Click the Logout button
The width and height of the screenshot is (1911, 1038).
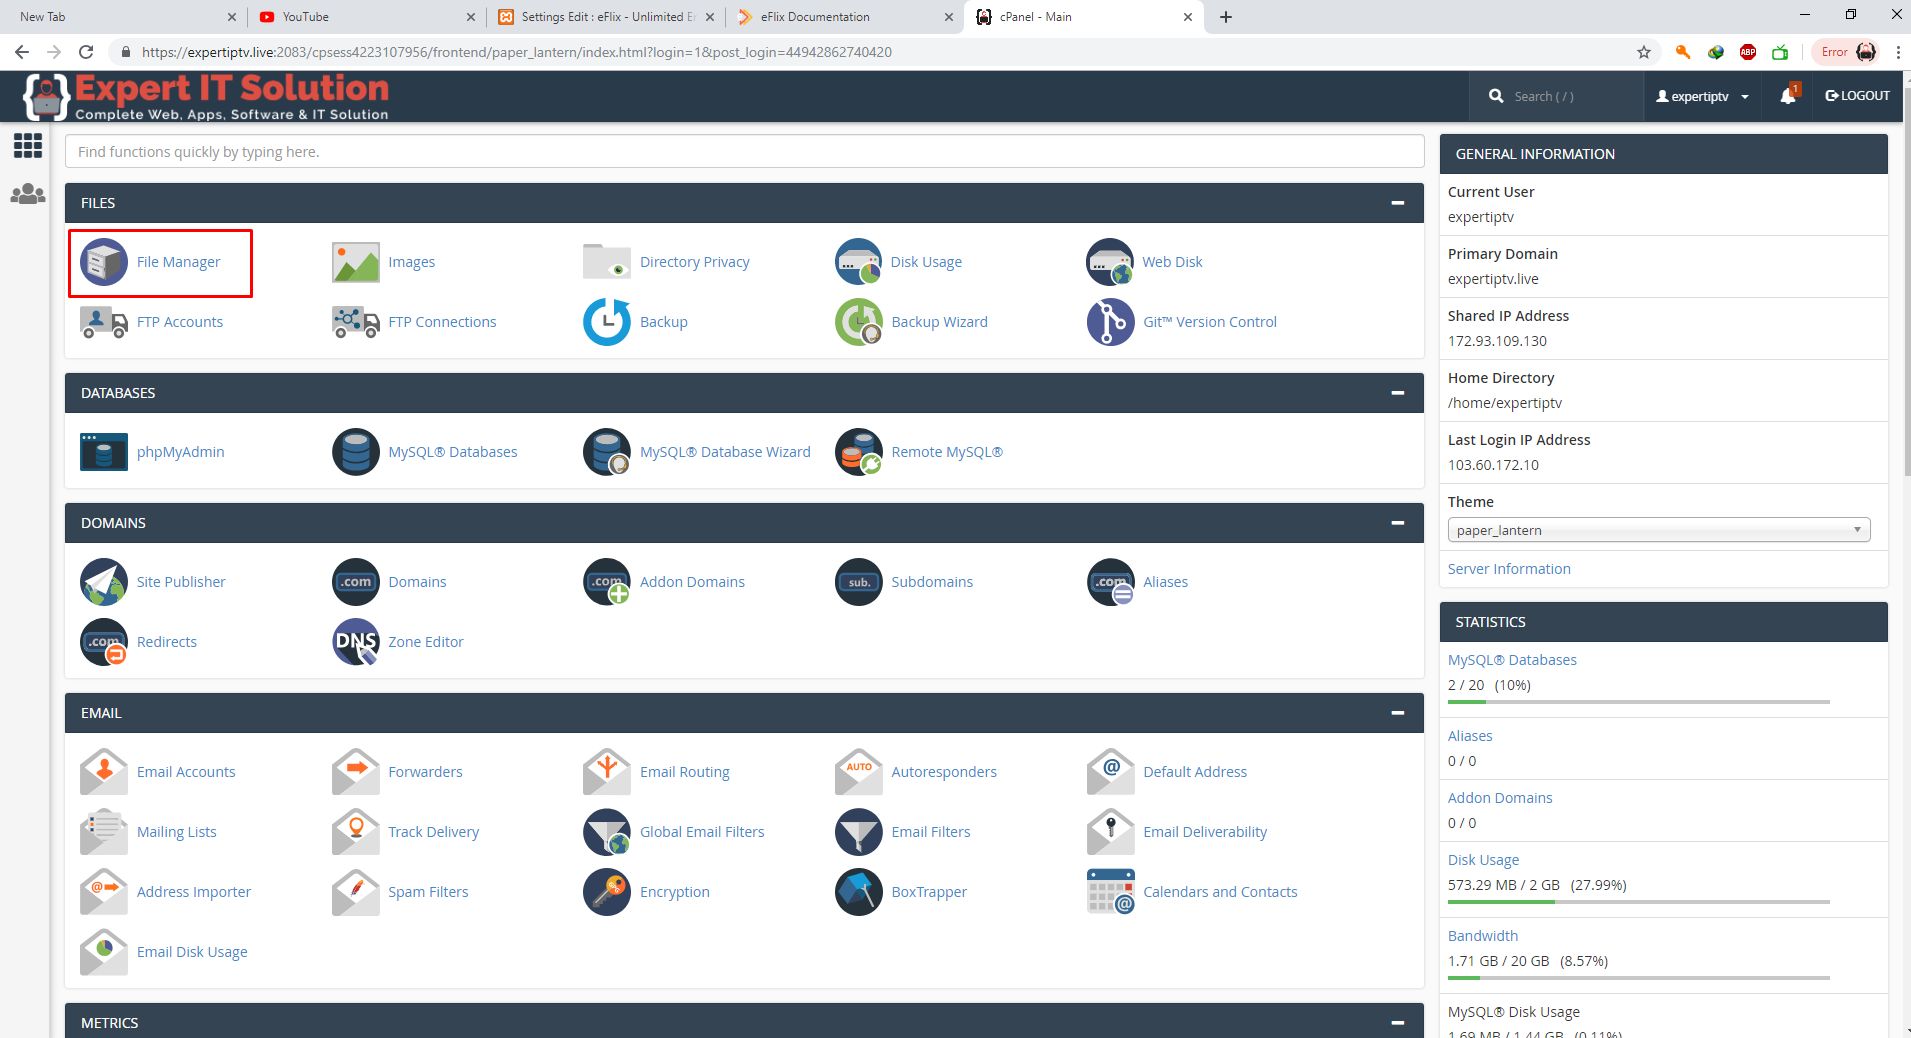pos(1857,96)
